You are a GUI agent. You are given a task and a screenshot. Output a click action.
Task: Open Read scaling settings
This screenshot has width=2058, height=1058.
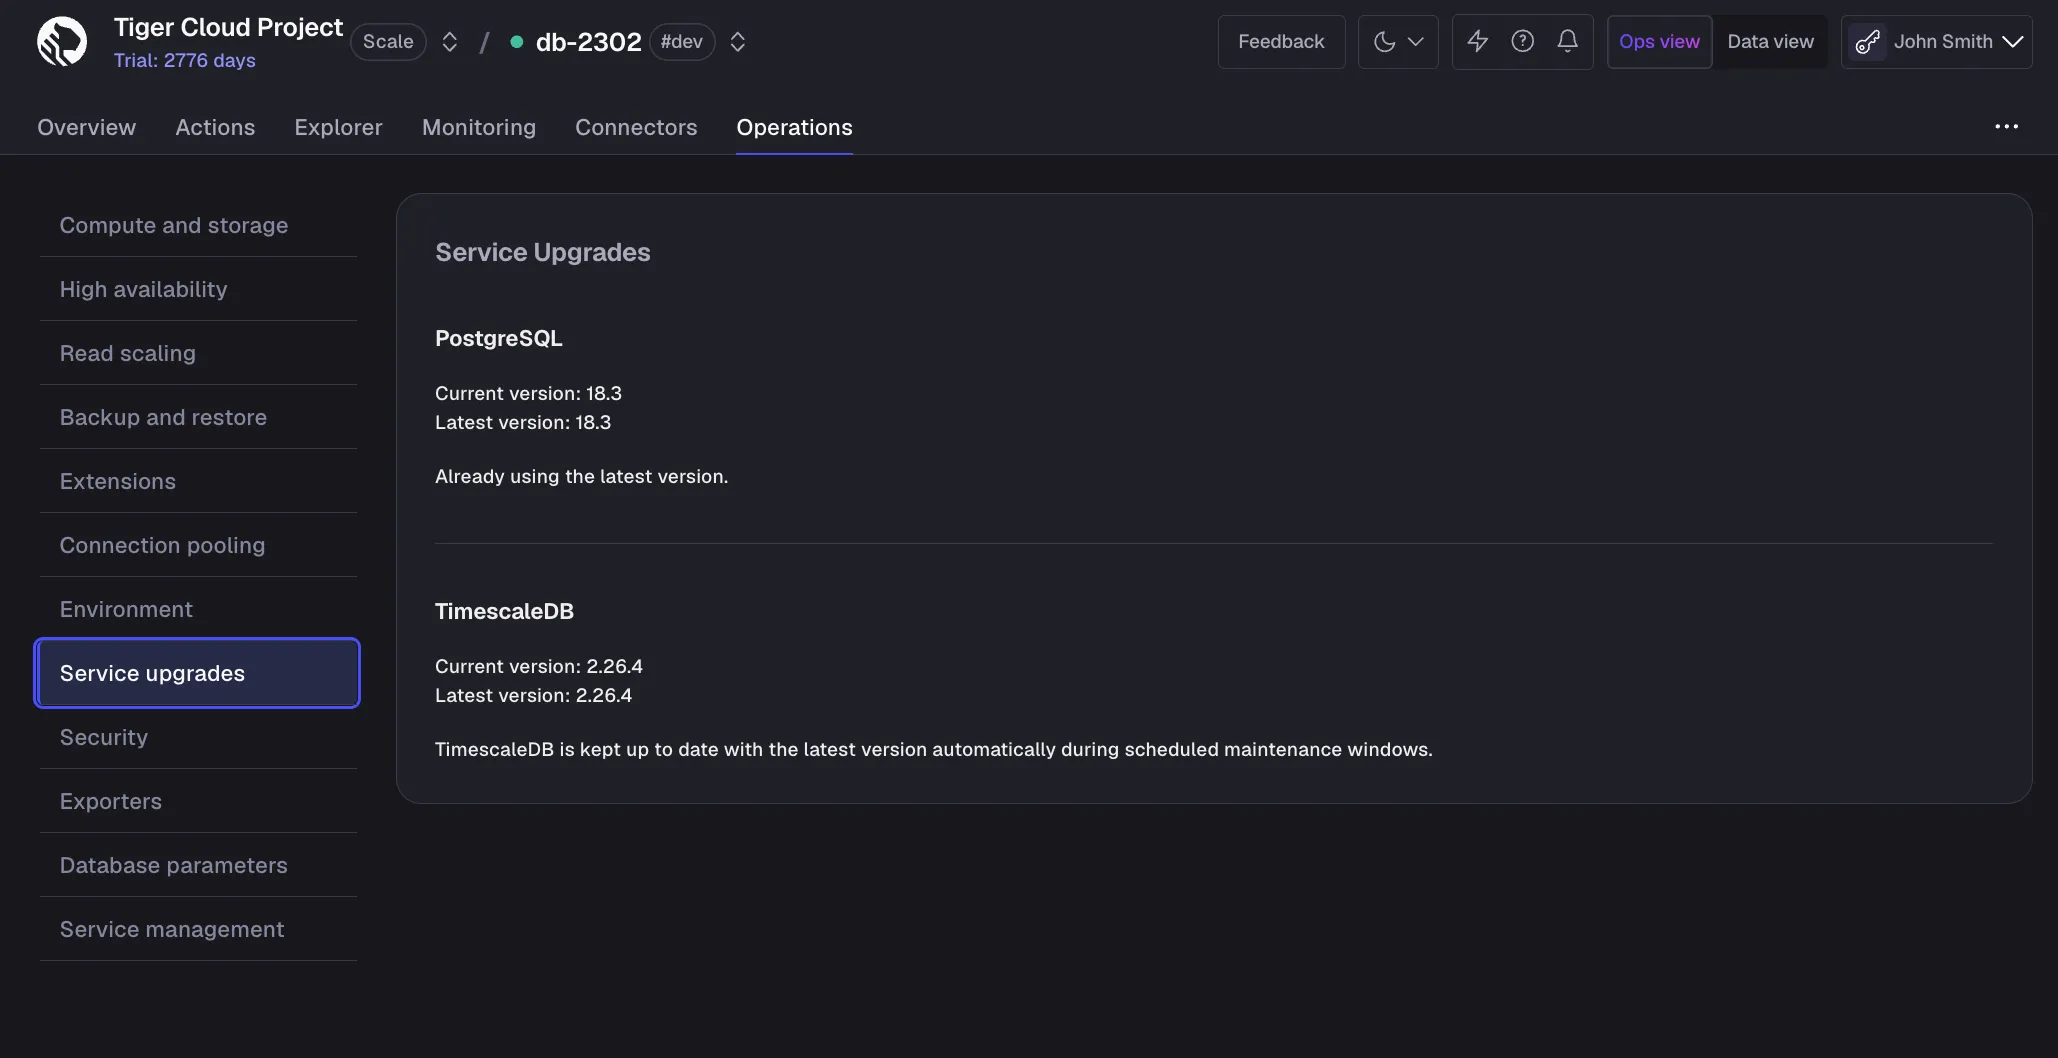pyautogui.click(x=198, y=353)
